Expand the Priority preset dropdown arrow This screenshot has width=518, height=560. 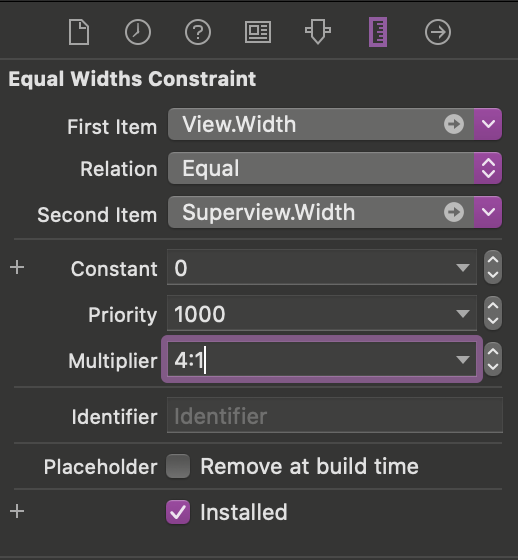point(463,314)
